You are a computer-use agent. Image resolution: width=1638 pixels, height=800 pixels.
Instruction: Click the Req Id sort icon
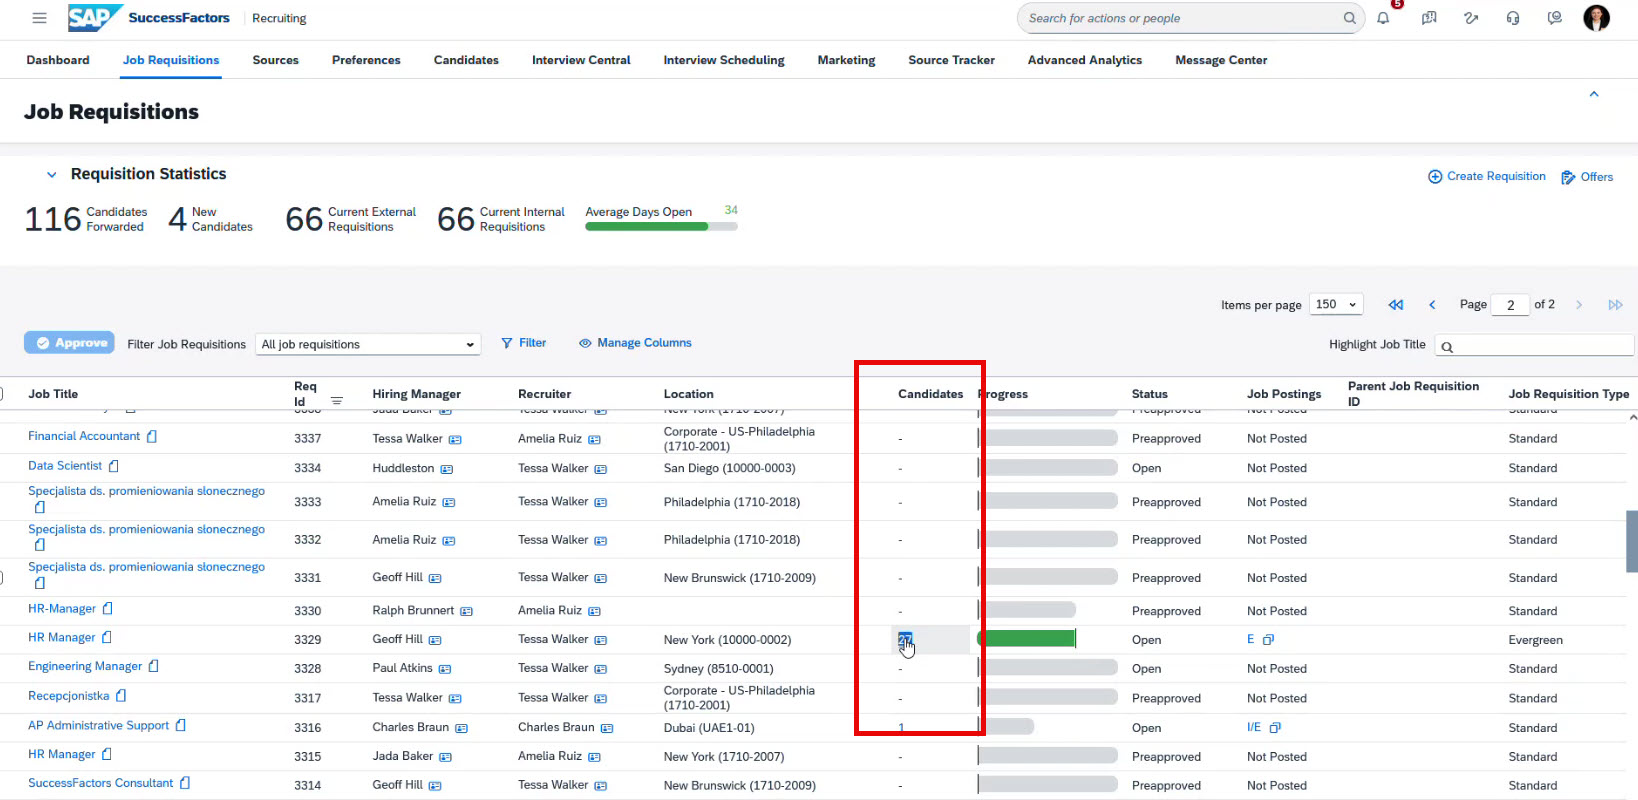[x=337, y=401]
